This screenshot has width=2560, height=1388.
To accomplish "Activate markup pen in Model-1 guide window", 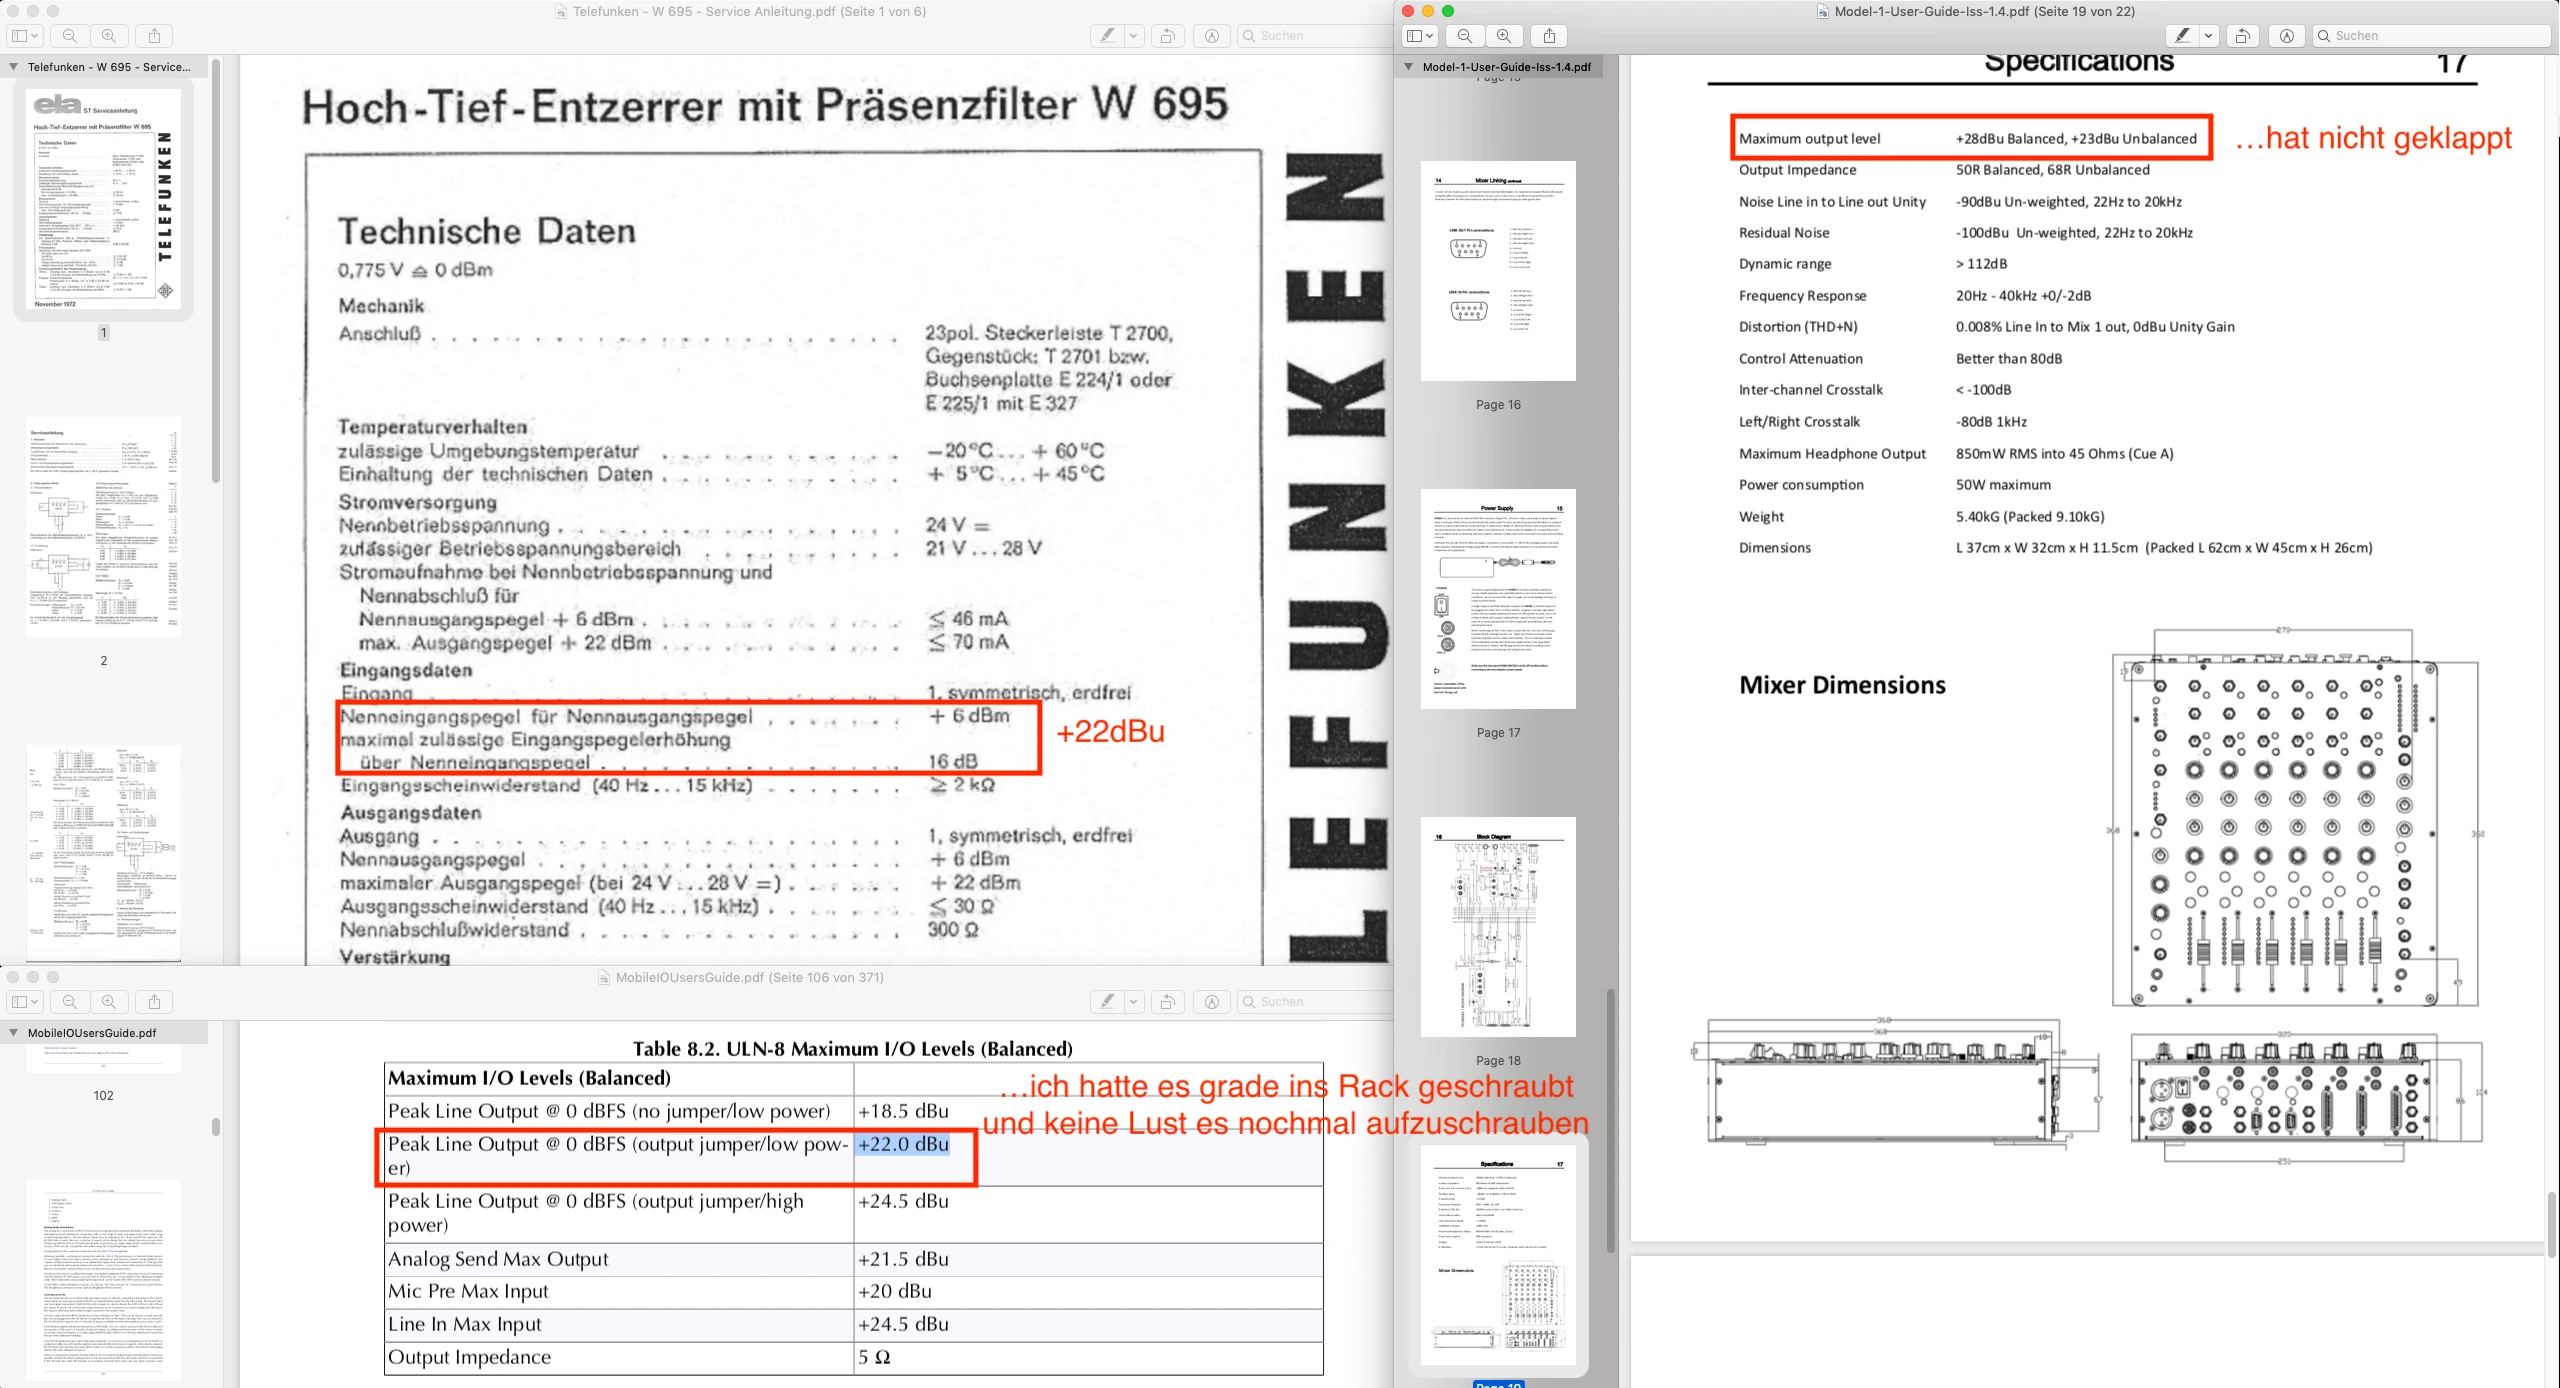I will 2182,36.
